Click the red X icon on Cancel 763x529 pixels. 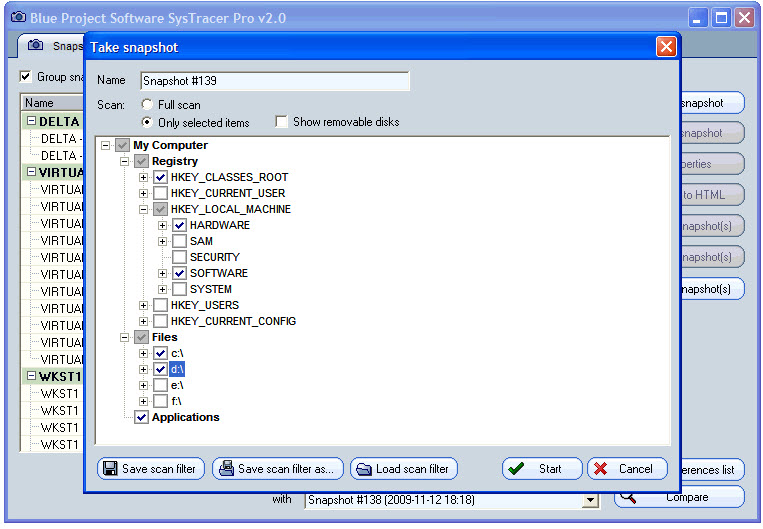click(x=600, y=469)
